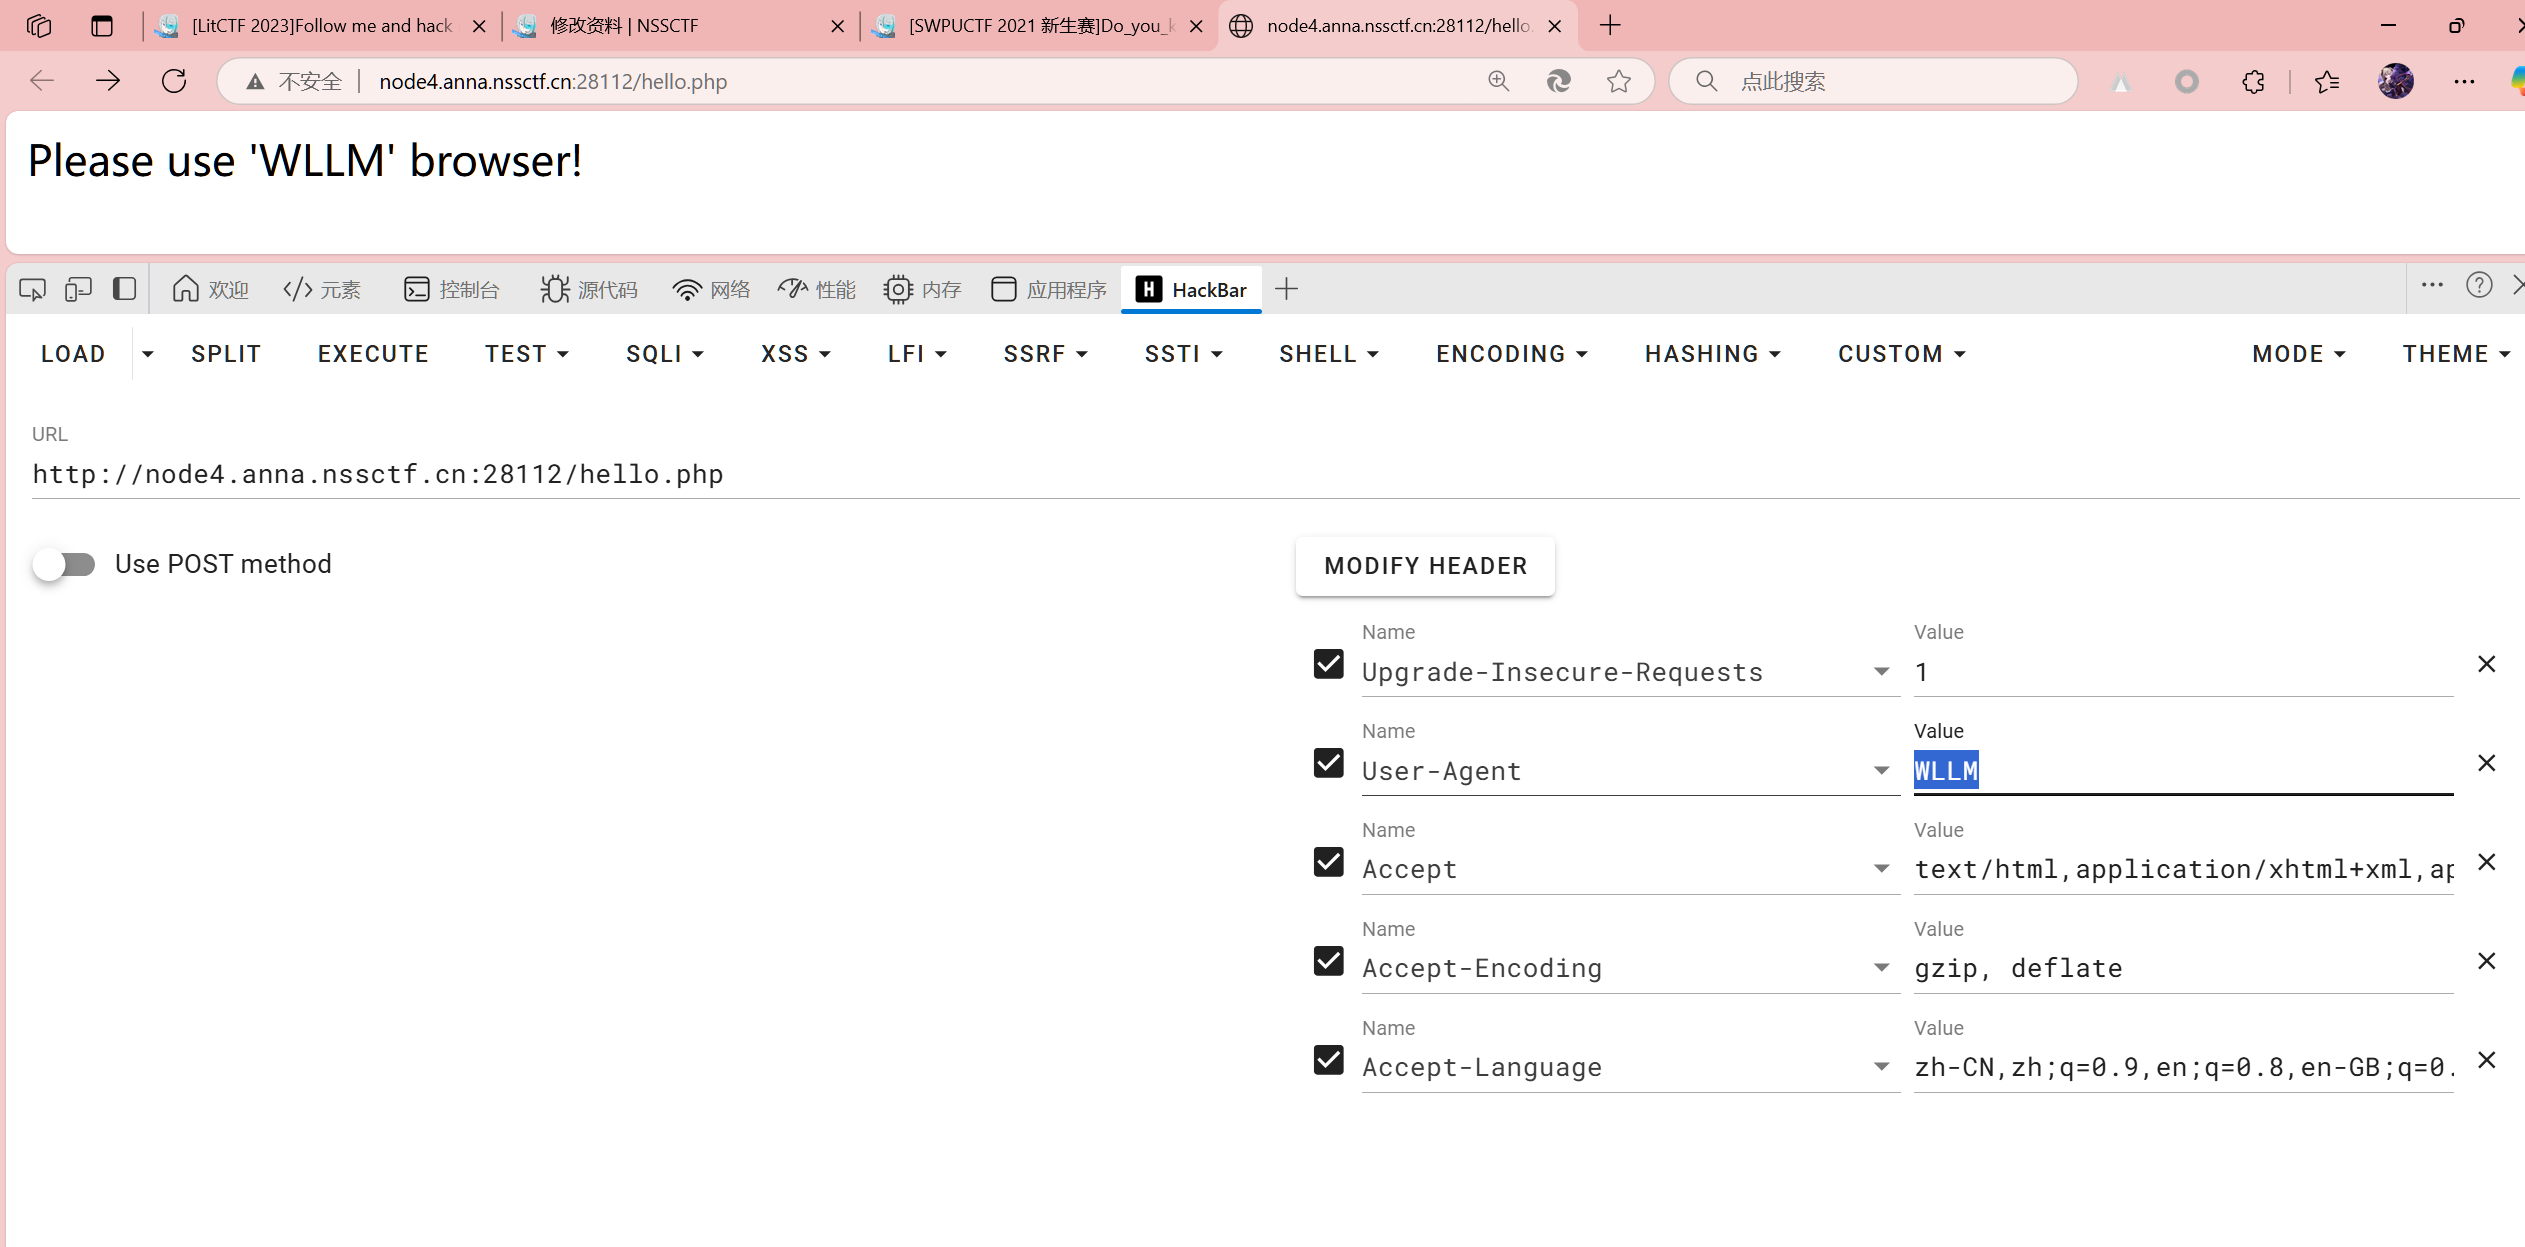The height and width of the screenshot is (1247, 2525).
Task: Add new DevTools tab plus icon
Action: [x=1287, y=289]
